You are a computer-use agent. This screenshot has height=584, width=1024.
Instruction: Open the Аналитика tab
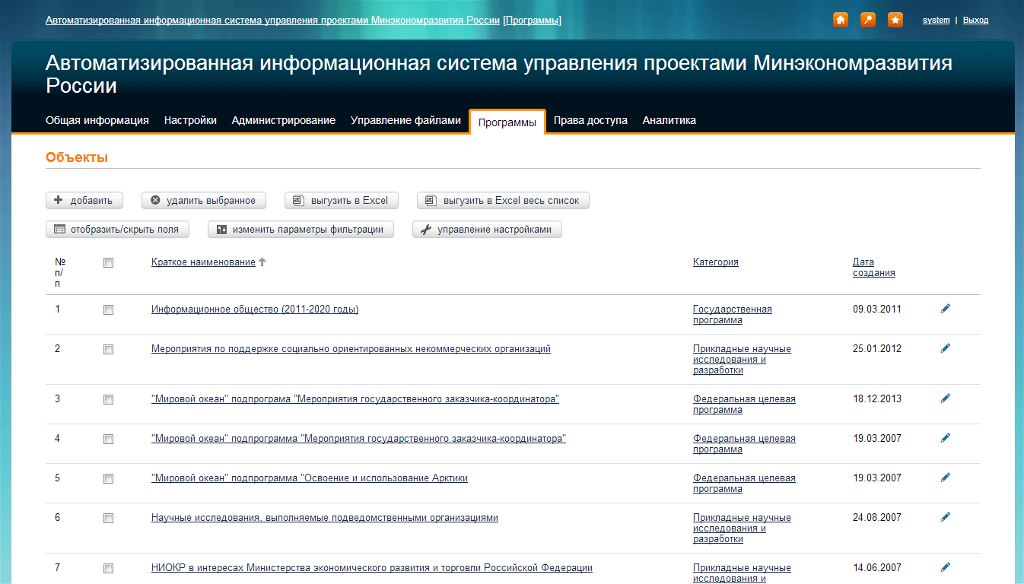tap(669, 120)
